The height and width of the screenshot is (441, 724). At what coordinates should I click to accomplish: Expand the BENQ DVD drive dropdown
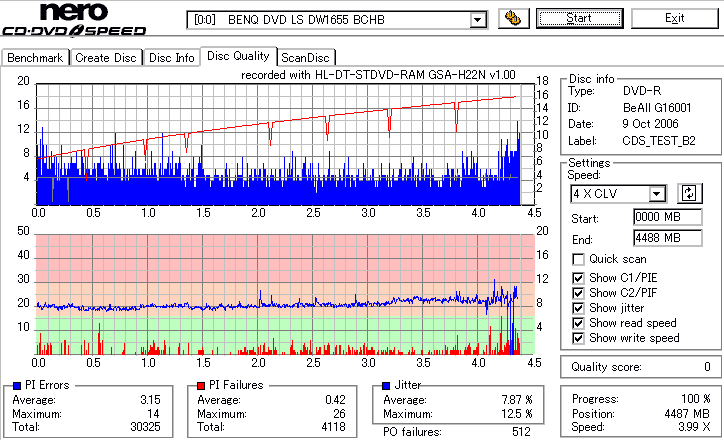click(x=478, y=20)
